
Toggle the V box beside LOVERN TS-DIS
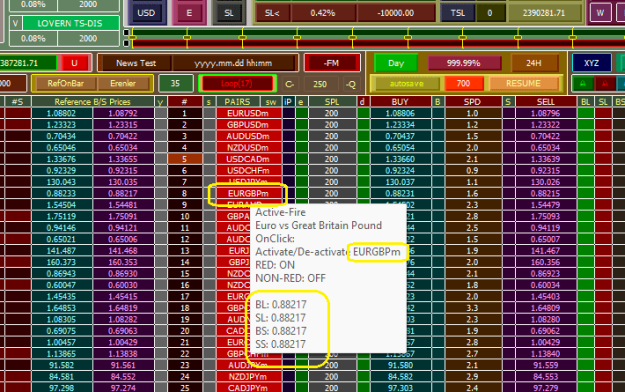(x=15, y=24)
